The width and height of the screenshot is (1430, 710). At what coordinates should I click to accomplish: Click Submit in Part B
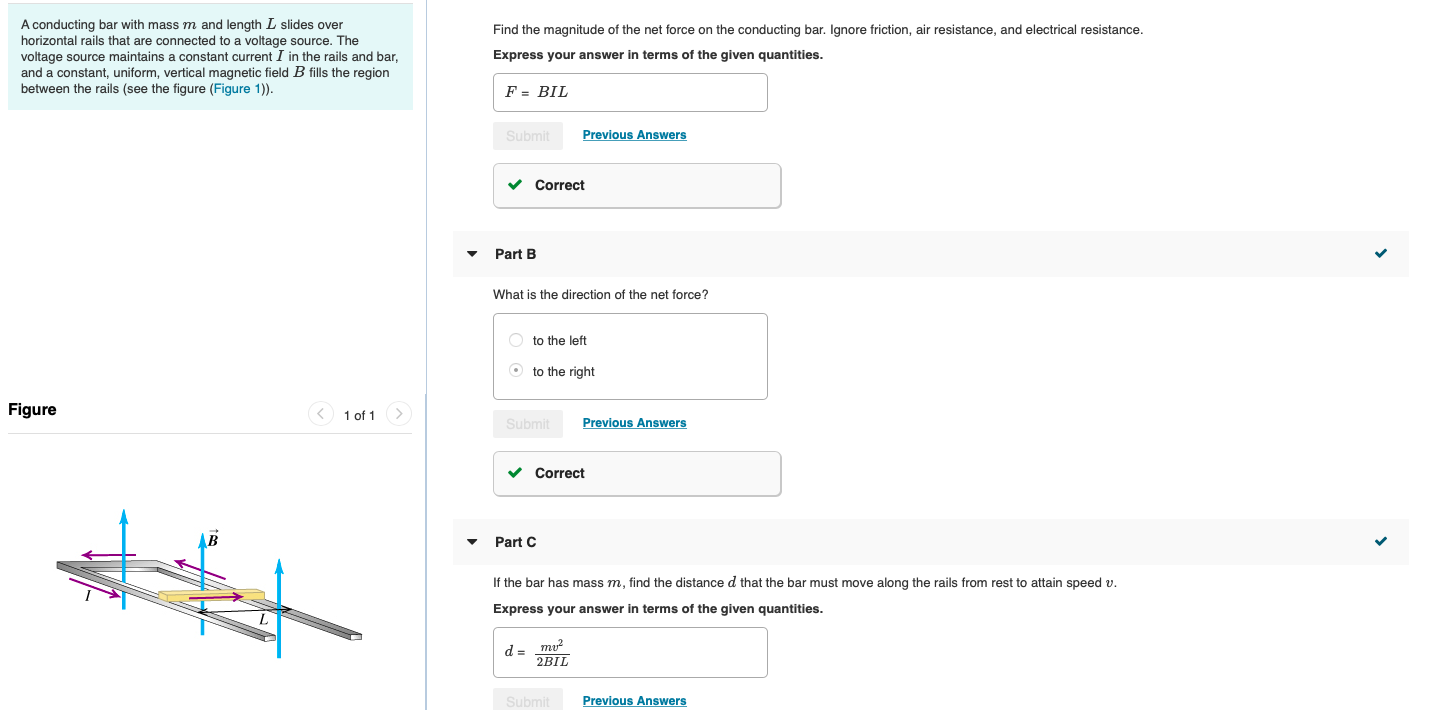pyautogui.click(x=527, y=422)
